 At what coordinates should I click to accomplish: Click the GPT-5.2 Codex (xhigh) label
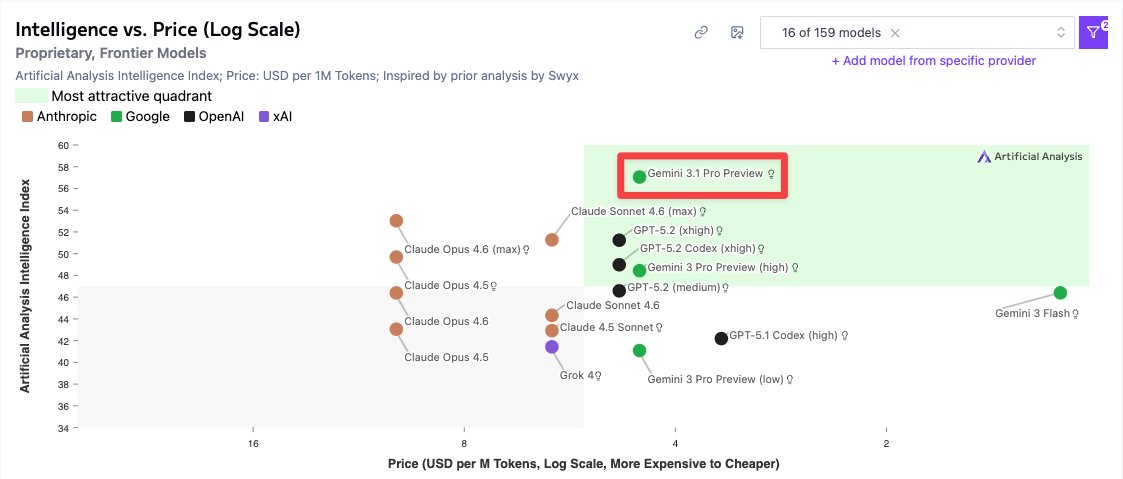698,248
